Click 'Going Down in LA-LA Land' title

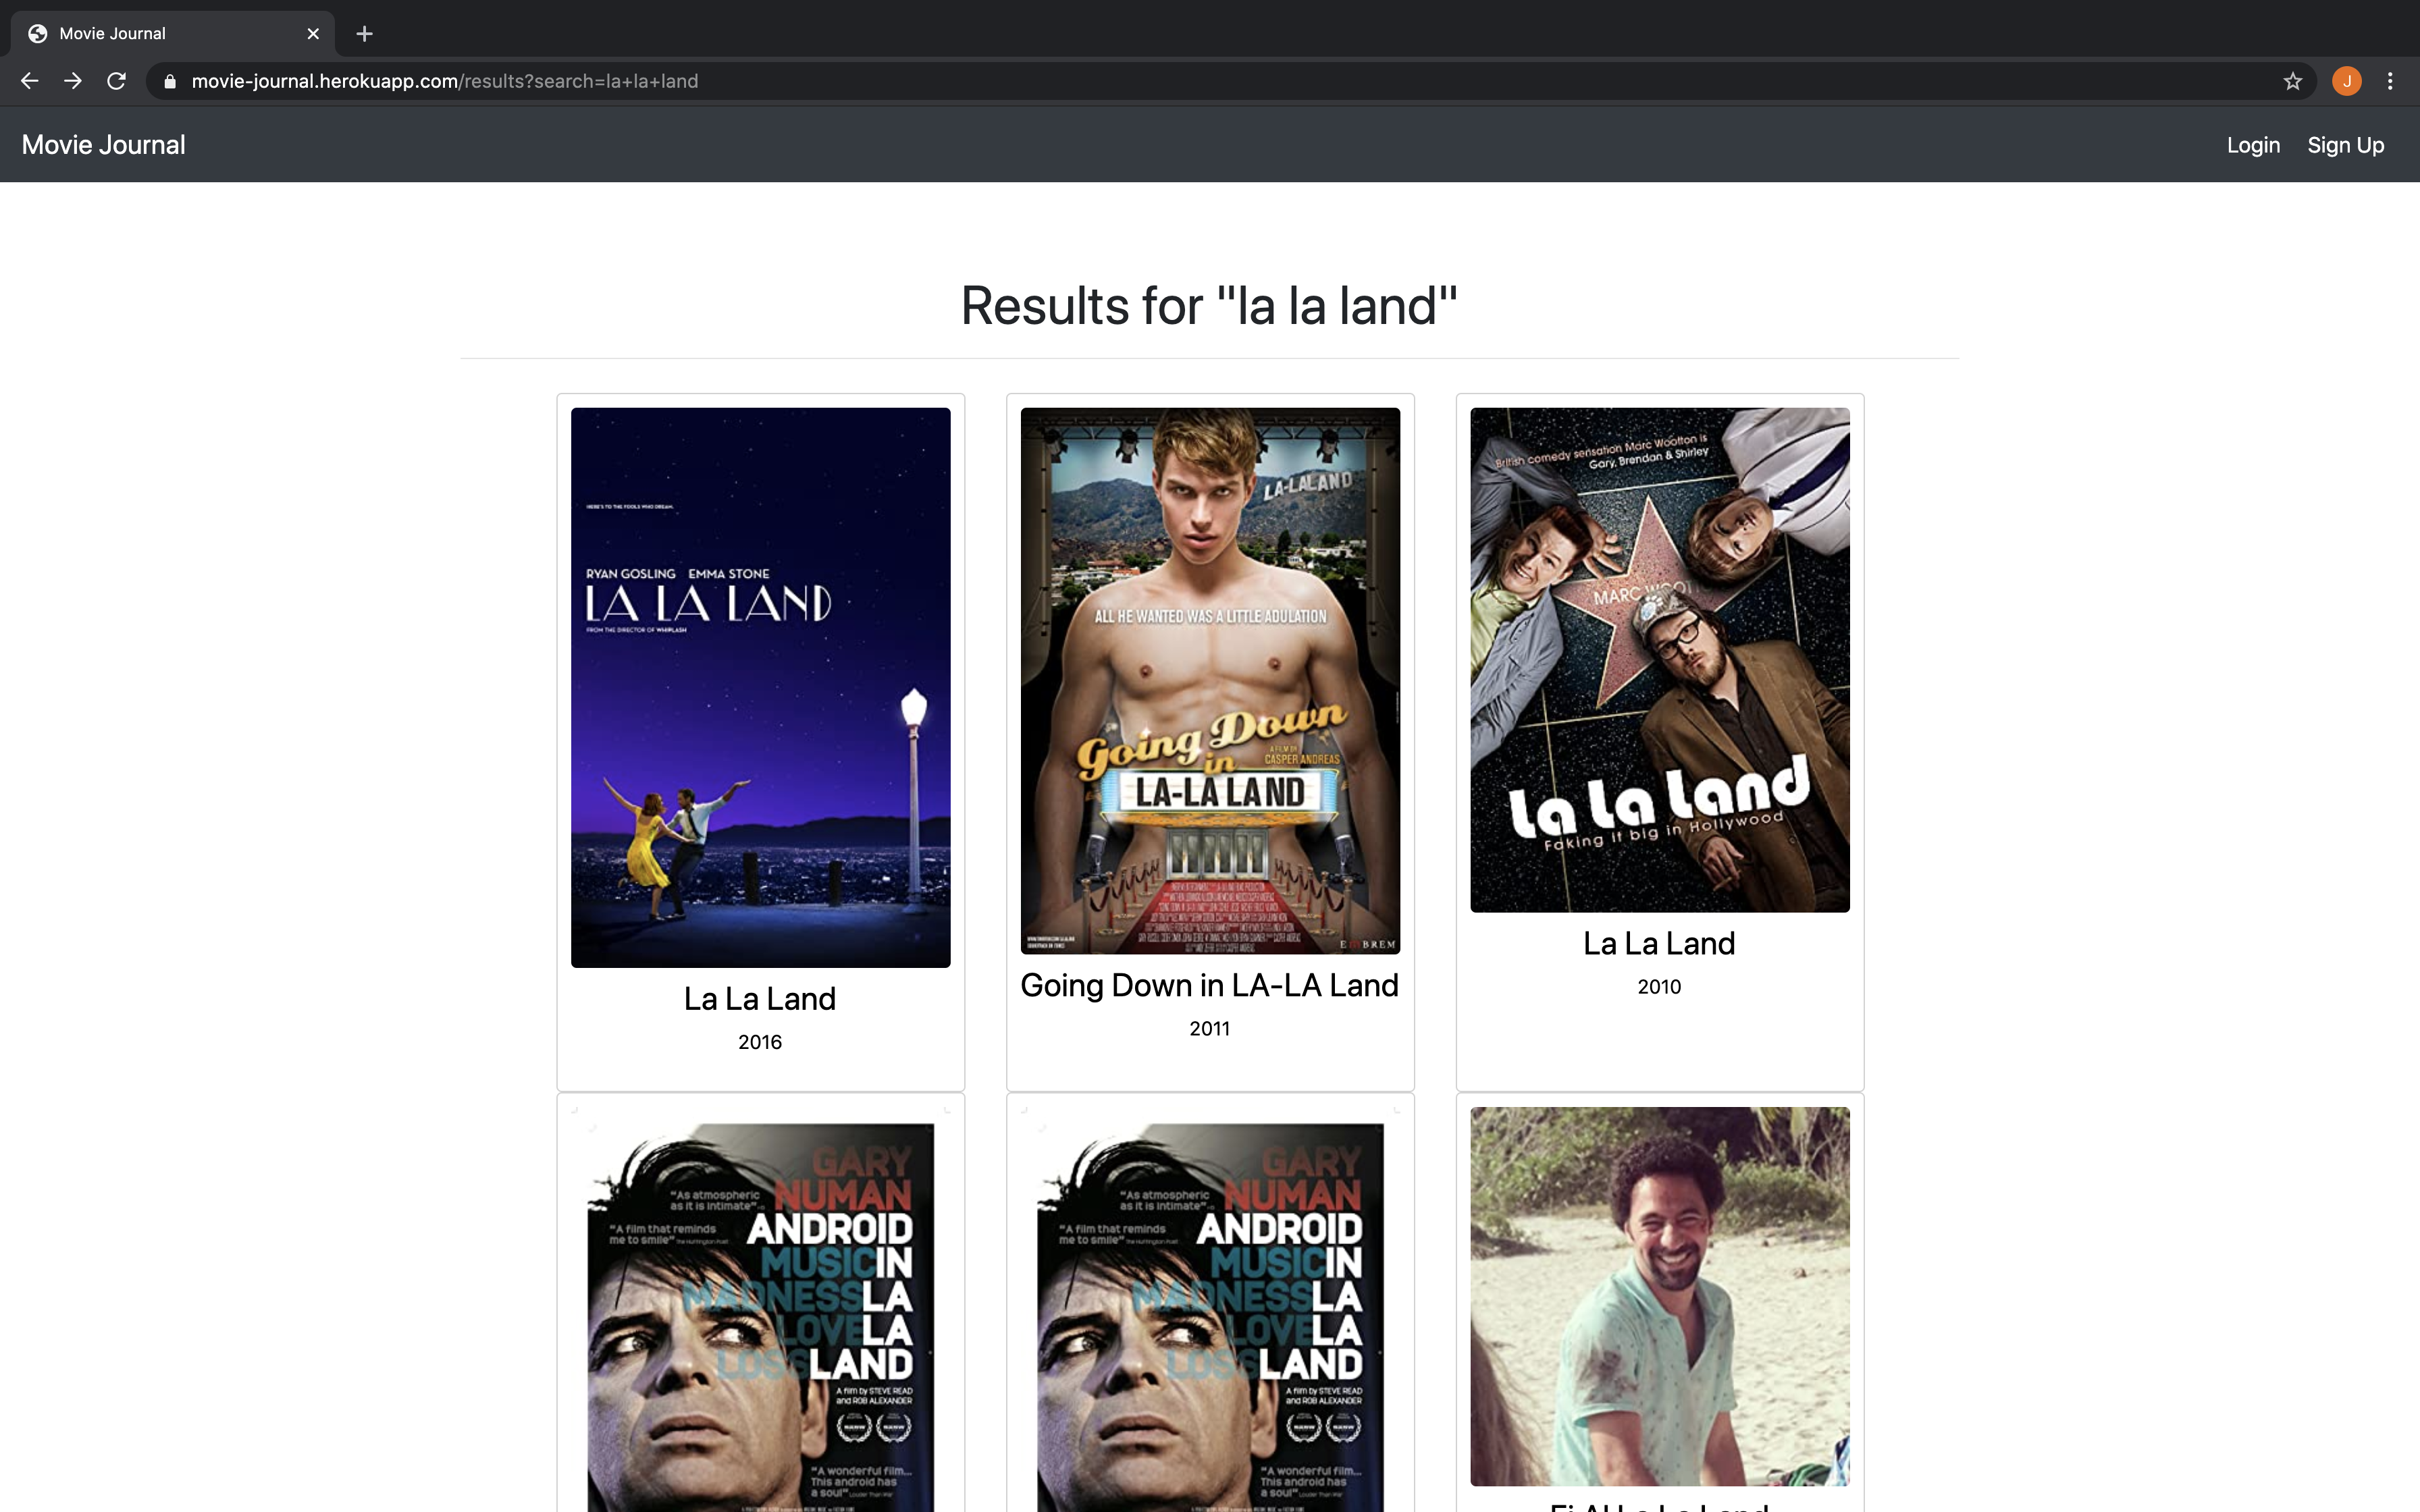[1209, 985]
